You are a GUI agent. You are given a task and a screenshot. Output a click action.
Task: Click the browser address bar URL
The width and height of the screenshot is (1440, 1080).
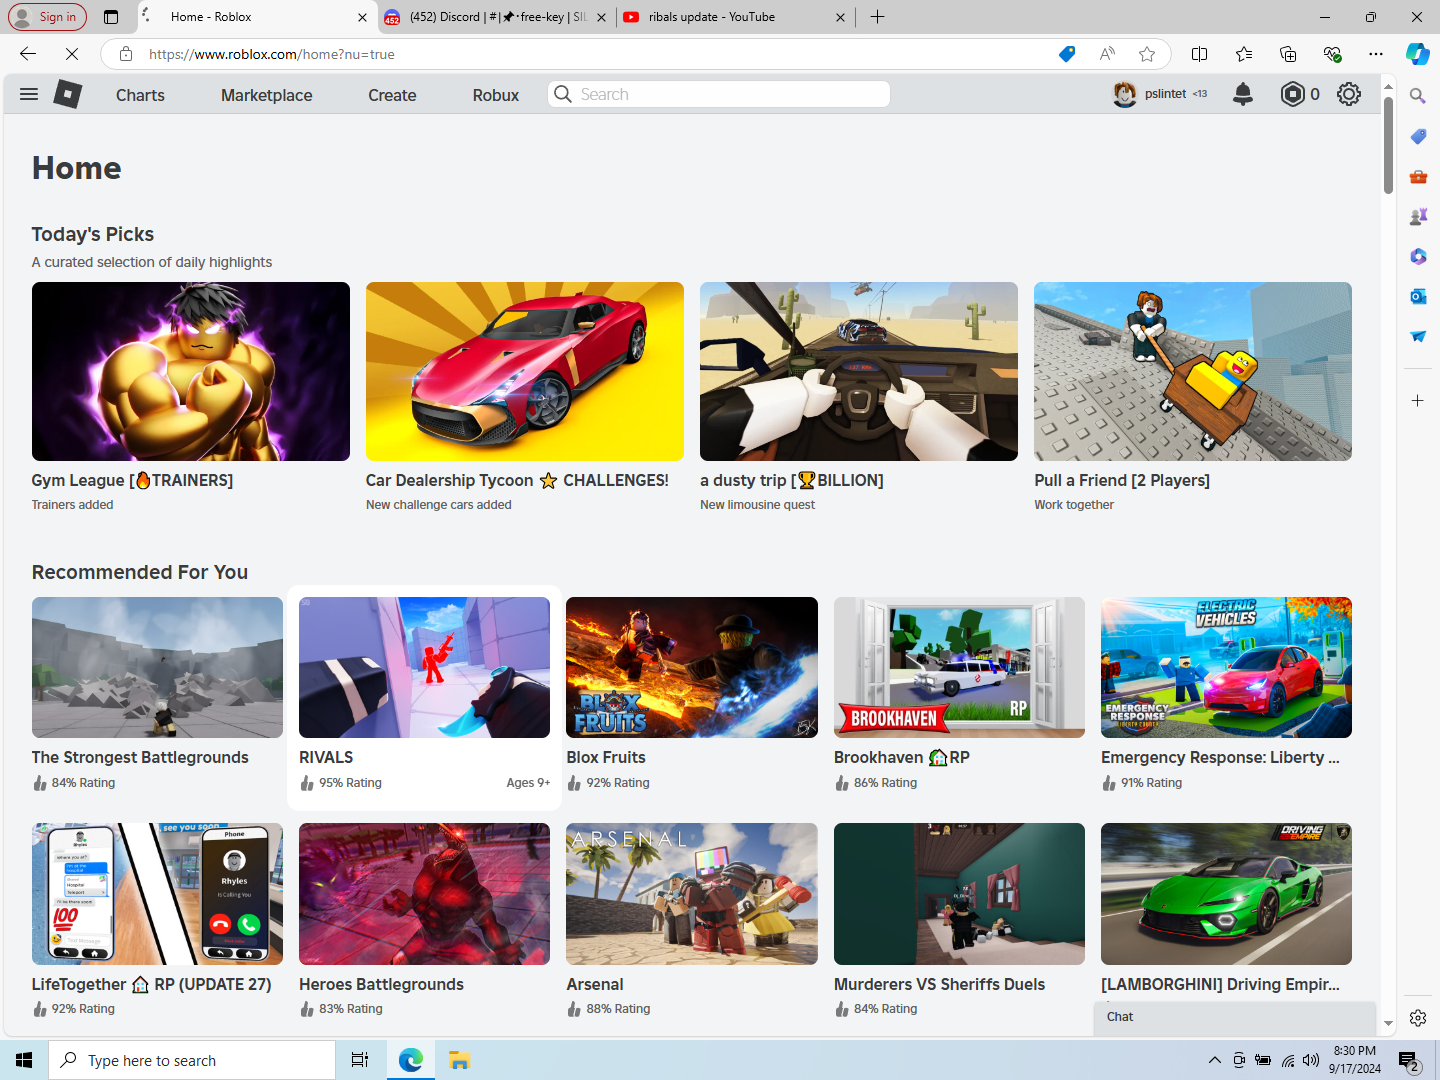(272, 54)
